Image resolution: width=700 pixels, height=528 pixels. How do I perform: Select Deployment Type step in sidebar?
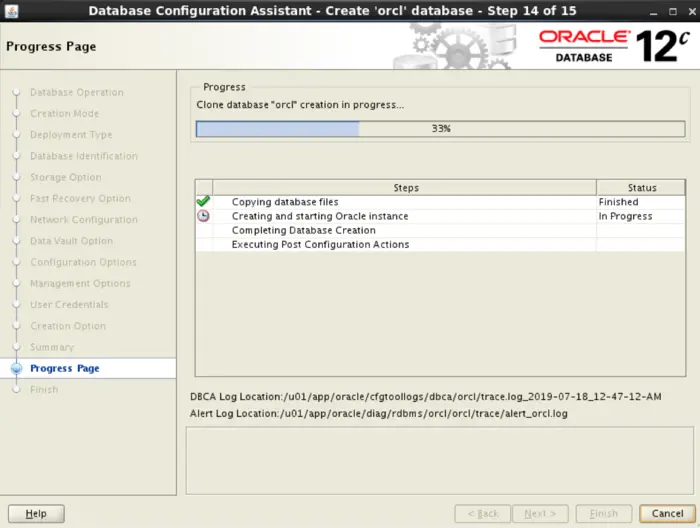pos(71,135)
